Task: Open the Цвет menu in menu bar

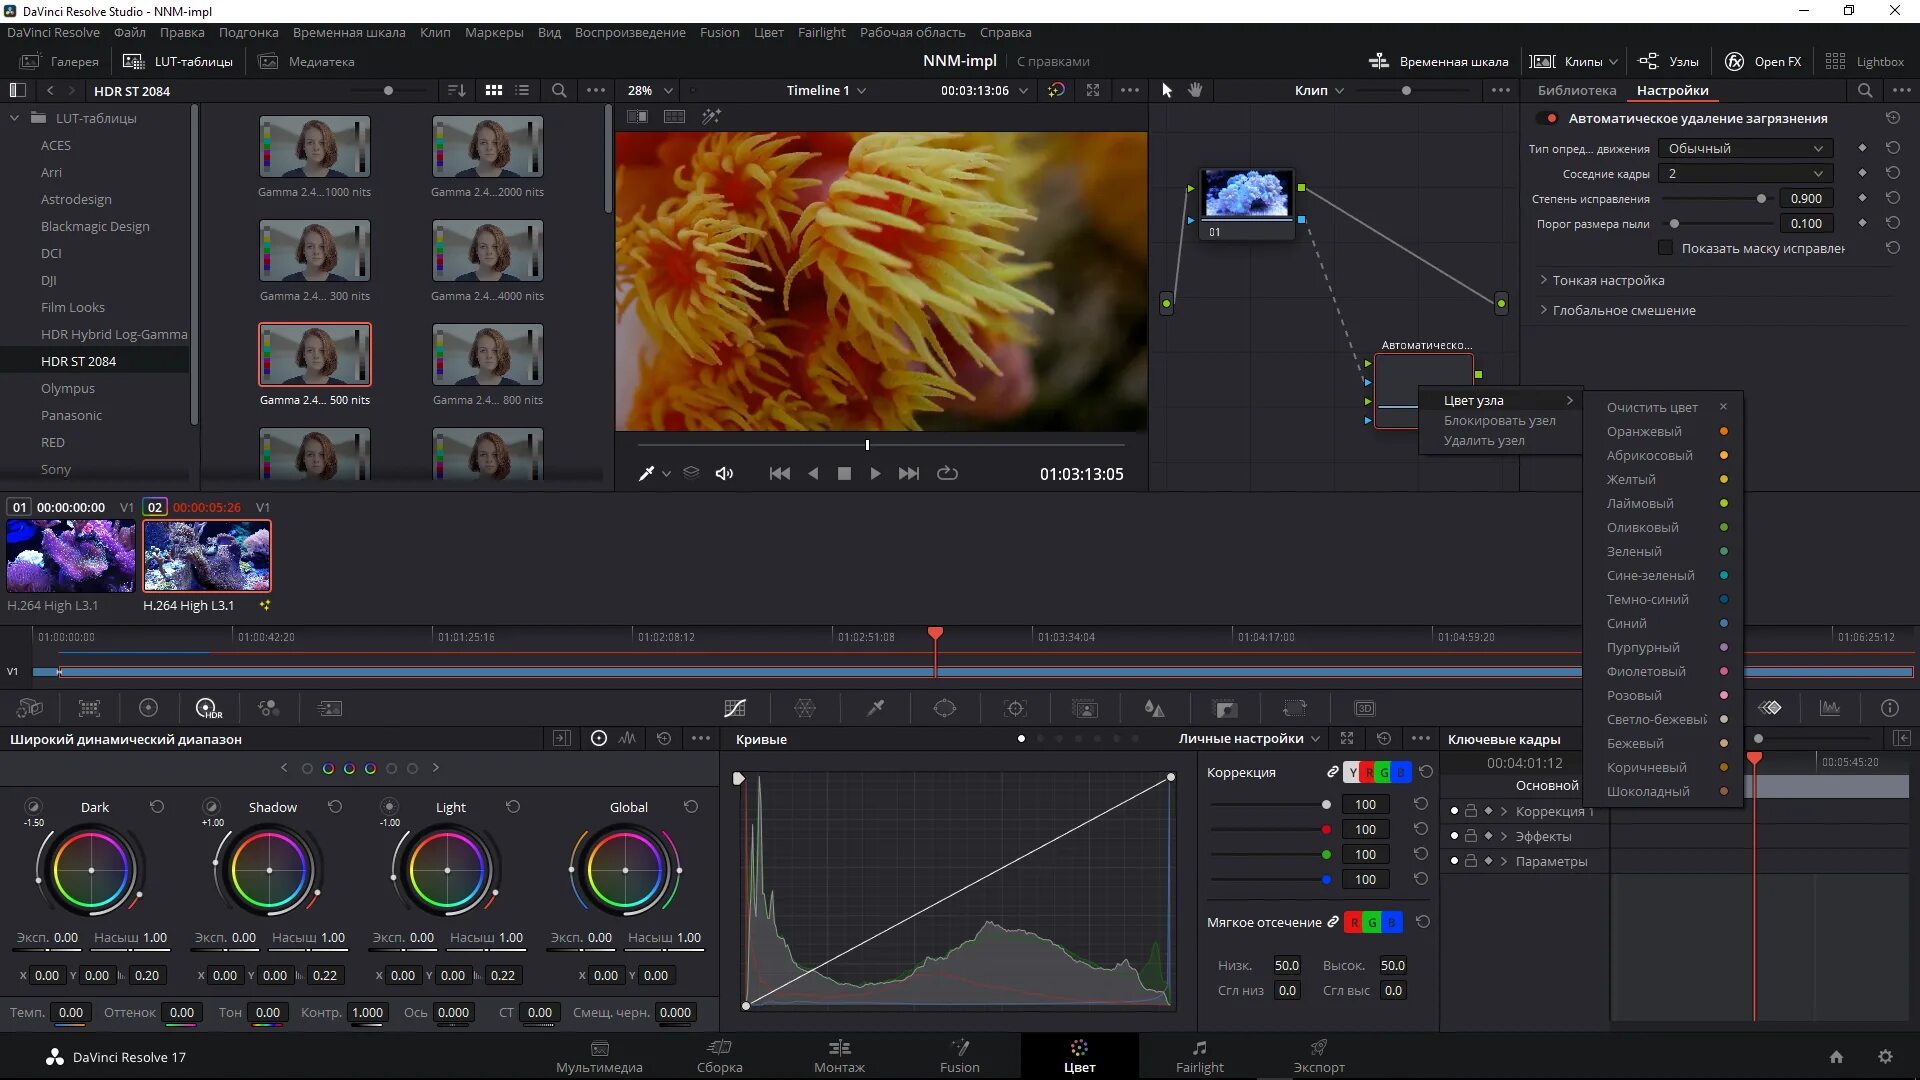Action: [x=767, y=32]
